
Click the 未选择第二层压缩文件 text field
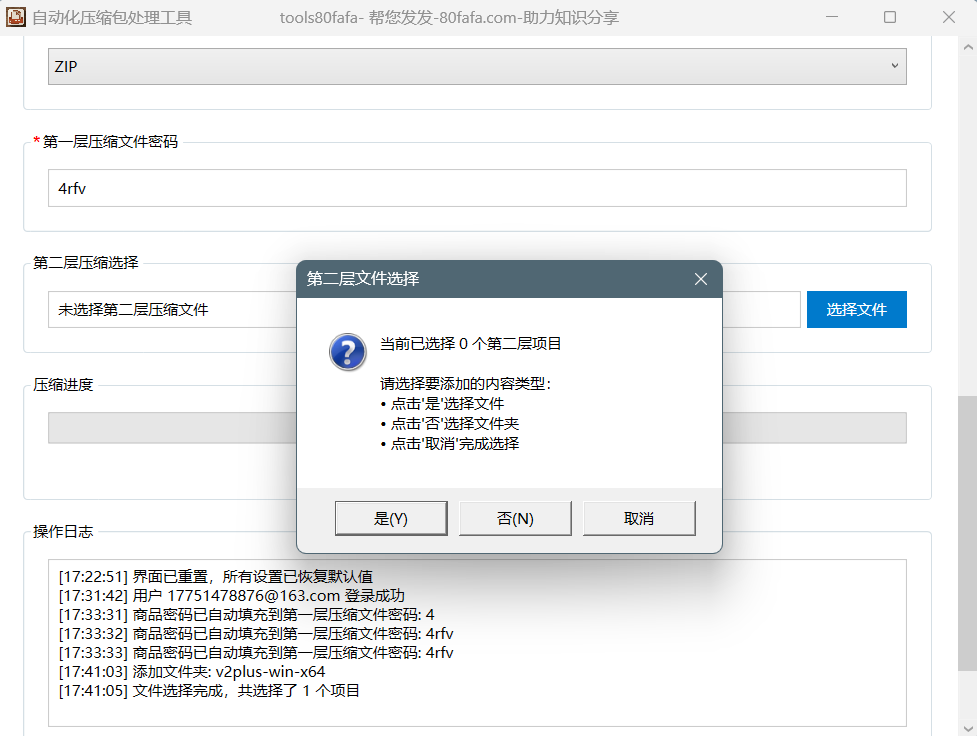click(x=170, y=310)
